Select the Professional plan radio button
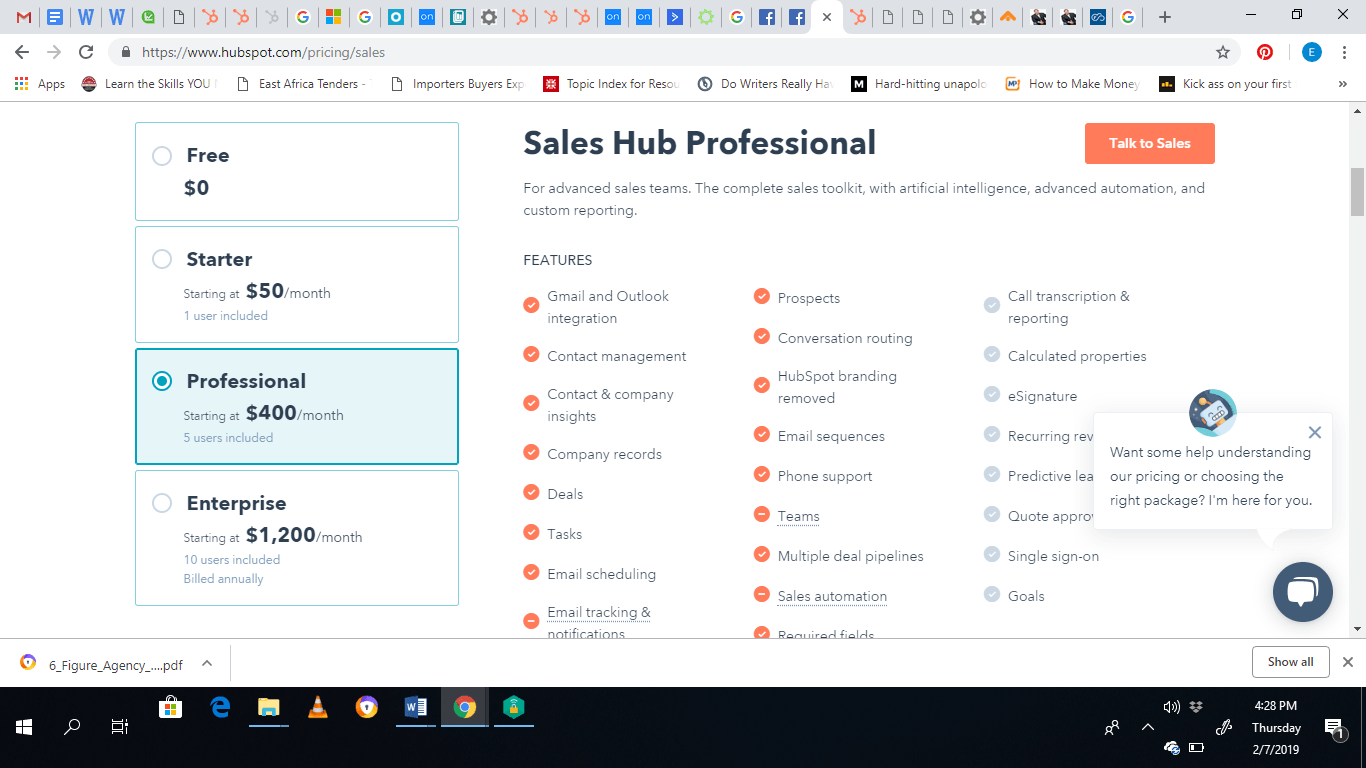Screen dimensions: 1366x768 point(162,381)
